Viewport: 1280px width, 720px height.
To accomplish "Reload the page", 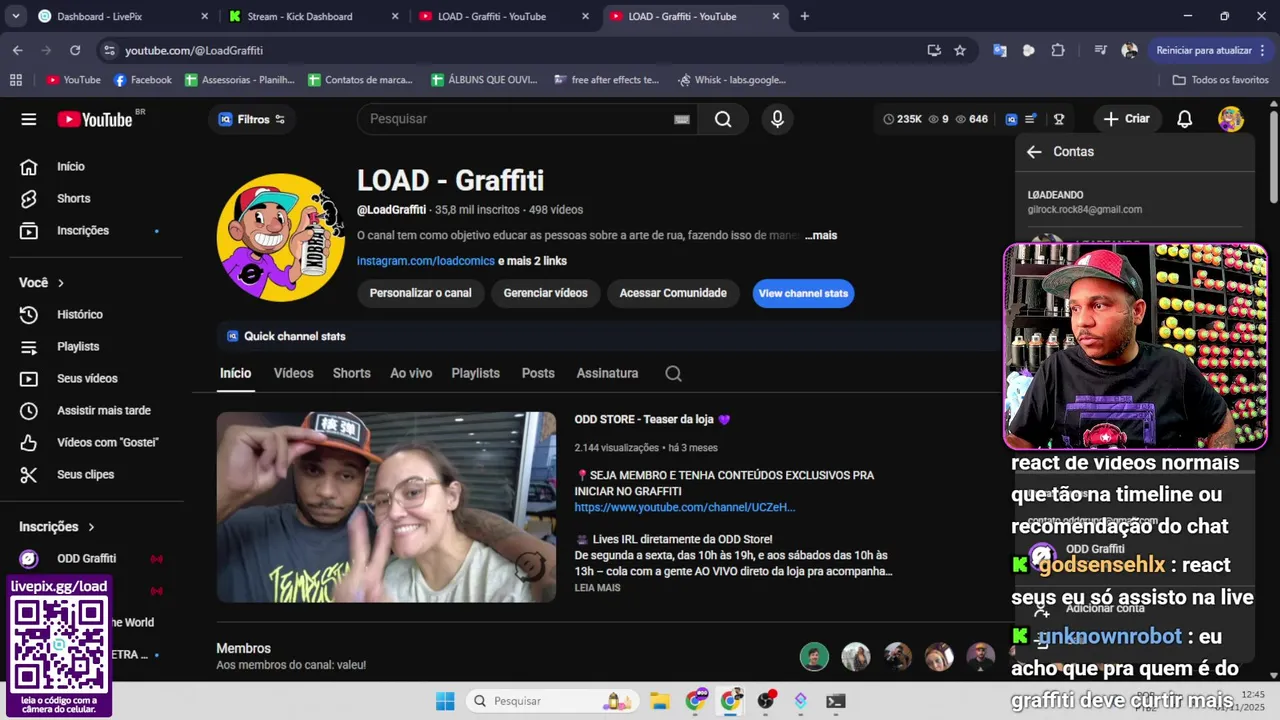I will pos(75,50).
